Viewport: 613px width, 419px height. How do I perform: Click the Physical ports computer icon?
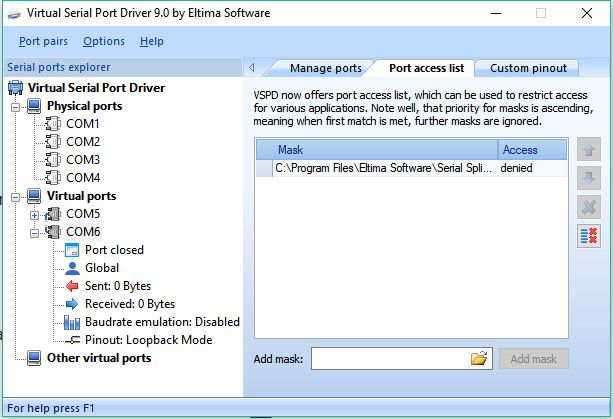pos(34,106)
